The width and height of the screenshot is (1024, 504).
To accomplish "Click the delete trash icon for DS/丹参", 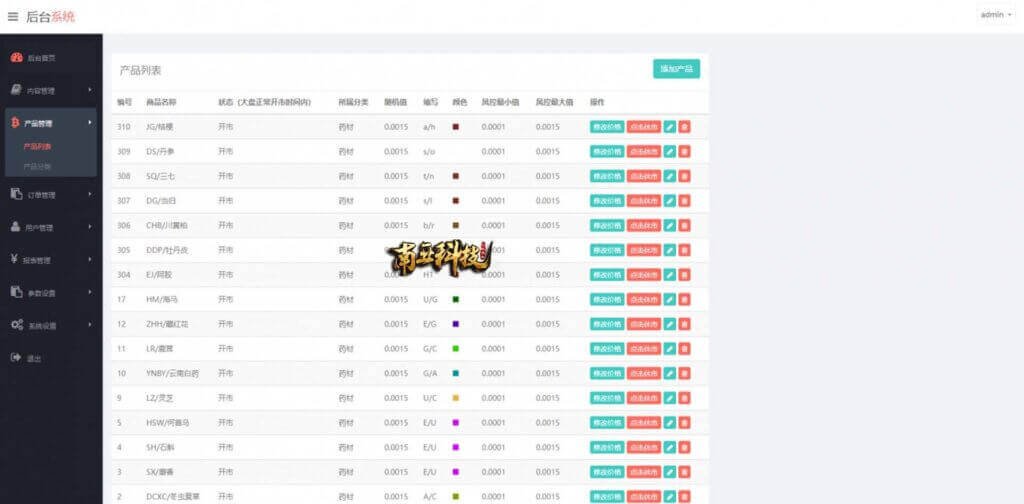I will (684, 152).
